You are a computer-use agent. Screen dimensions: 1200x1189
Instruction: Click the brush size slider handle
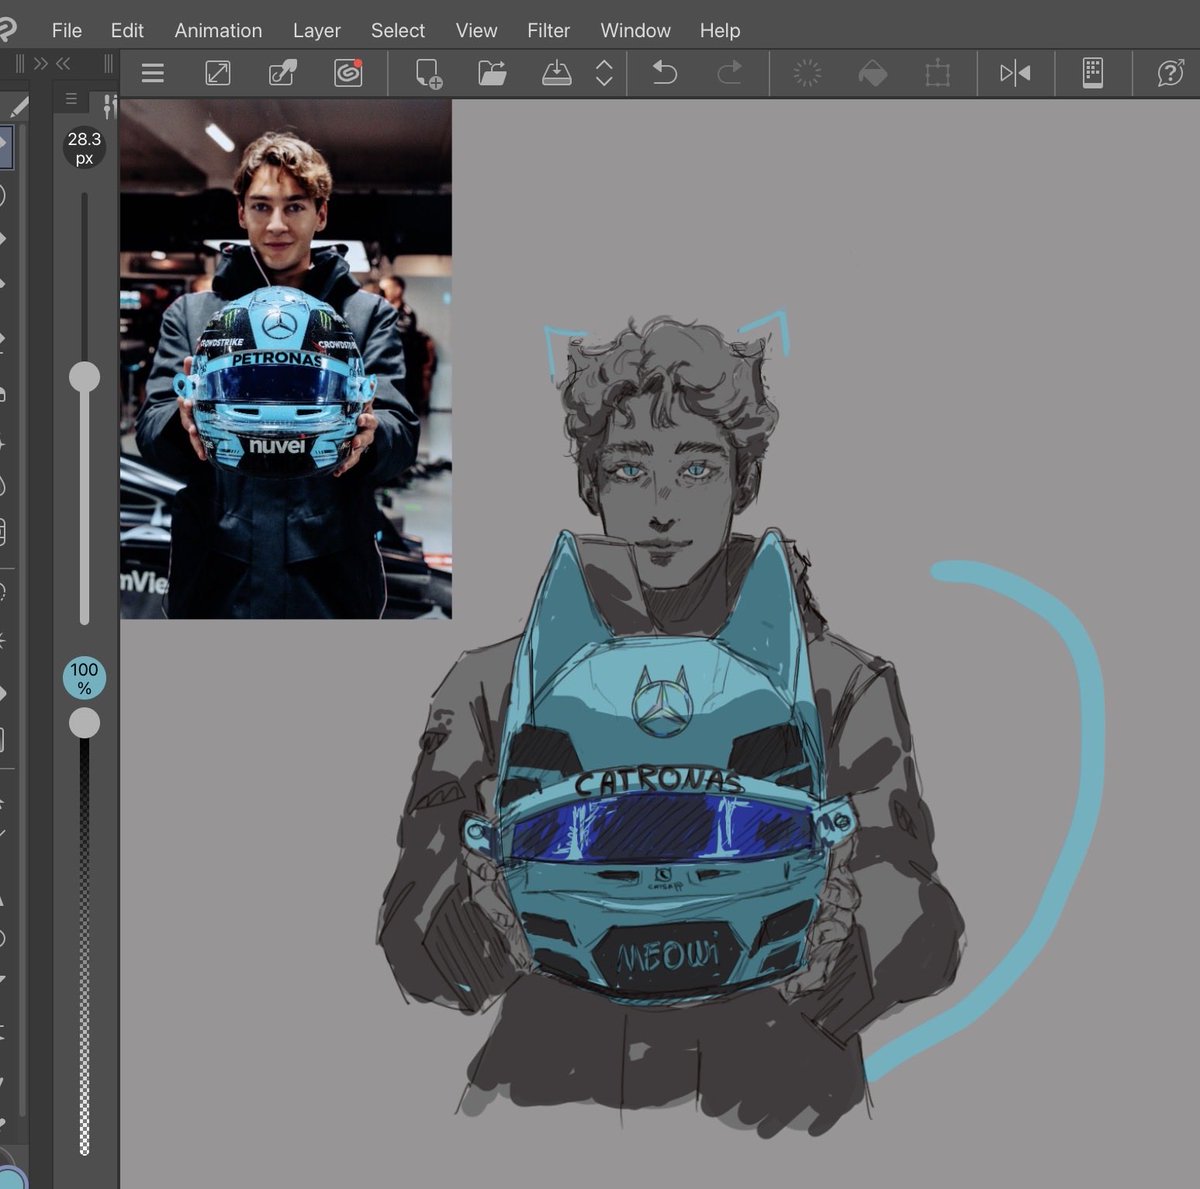click(x=84, y=377)
